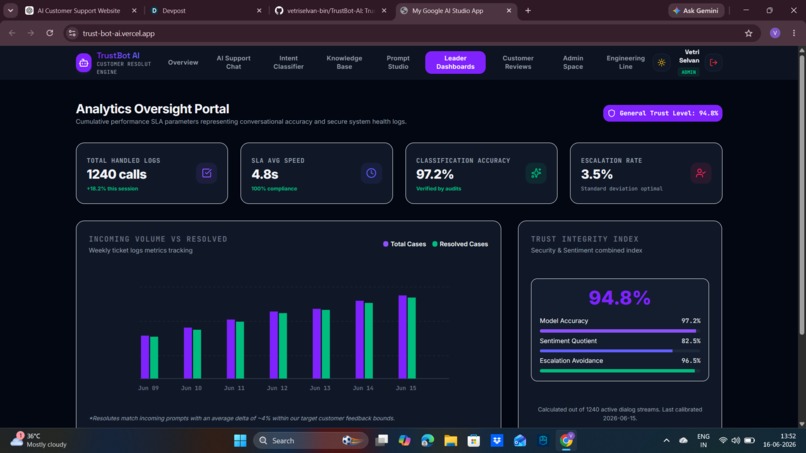Toggle the sun light-mode theme icon

coord(662,62)
